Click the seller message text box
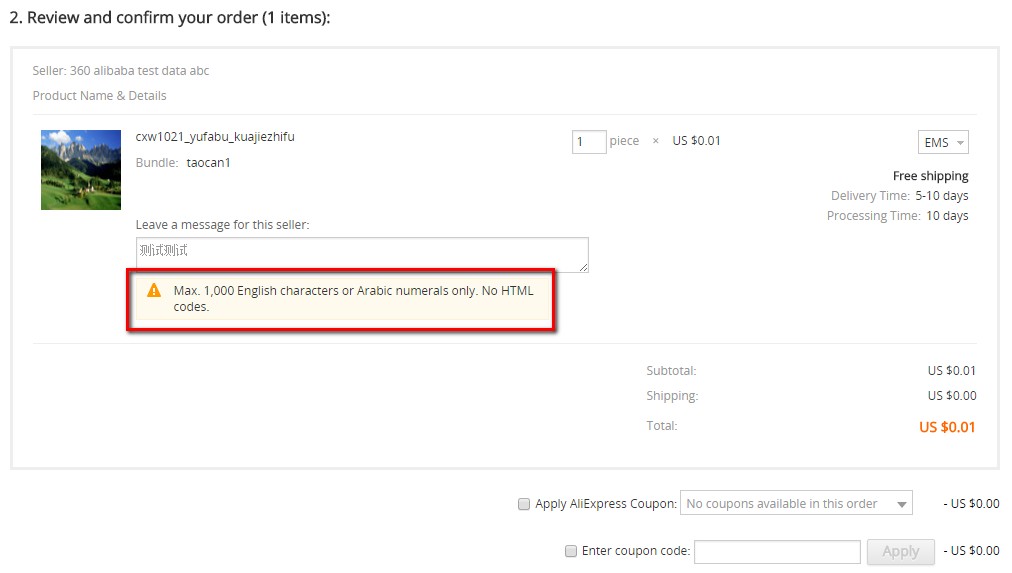The height and width of the screenshot is (573, 1012). click(x=361, y=254)
